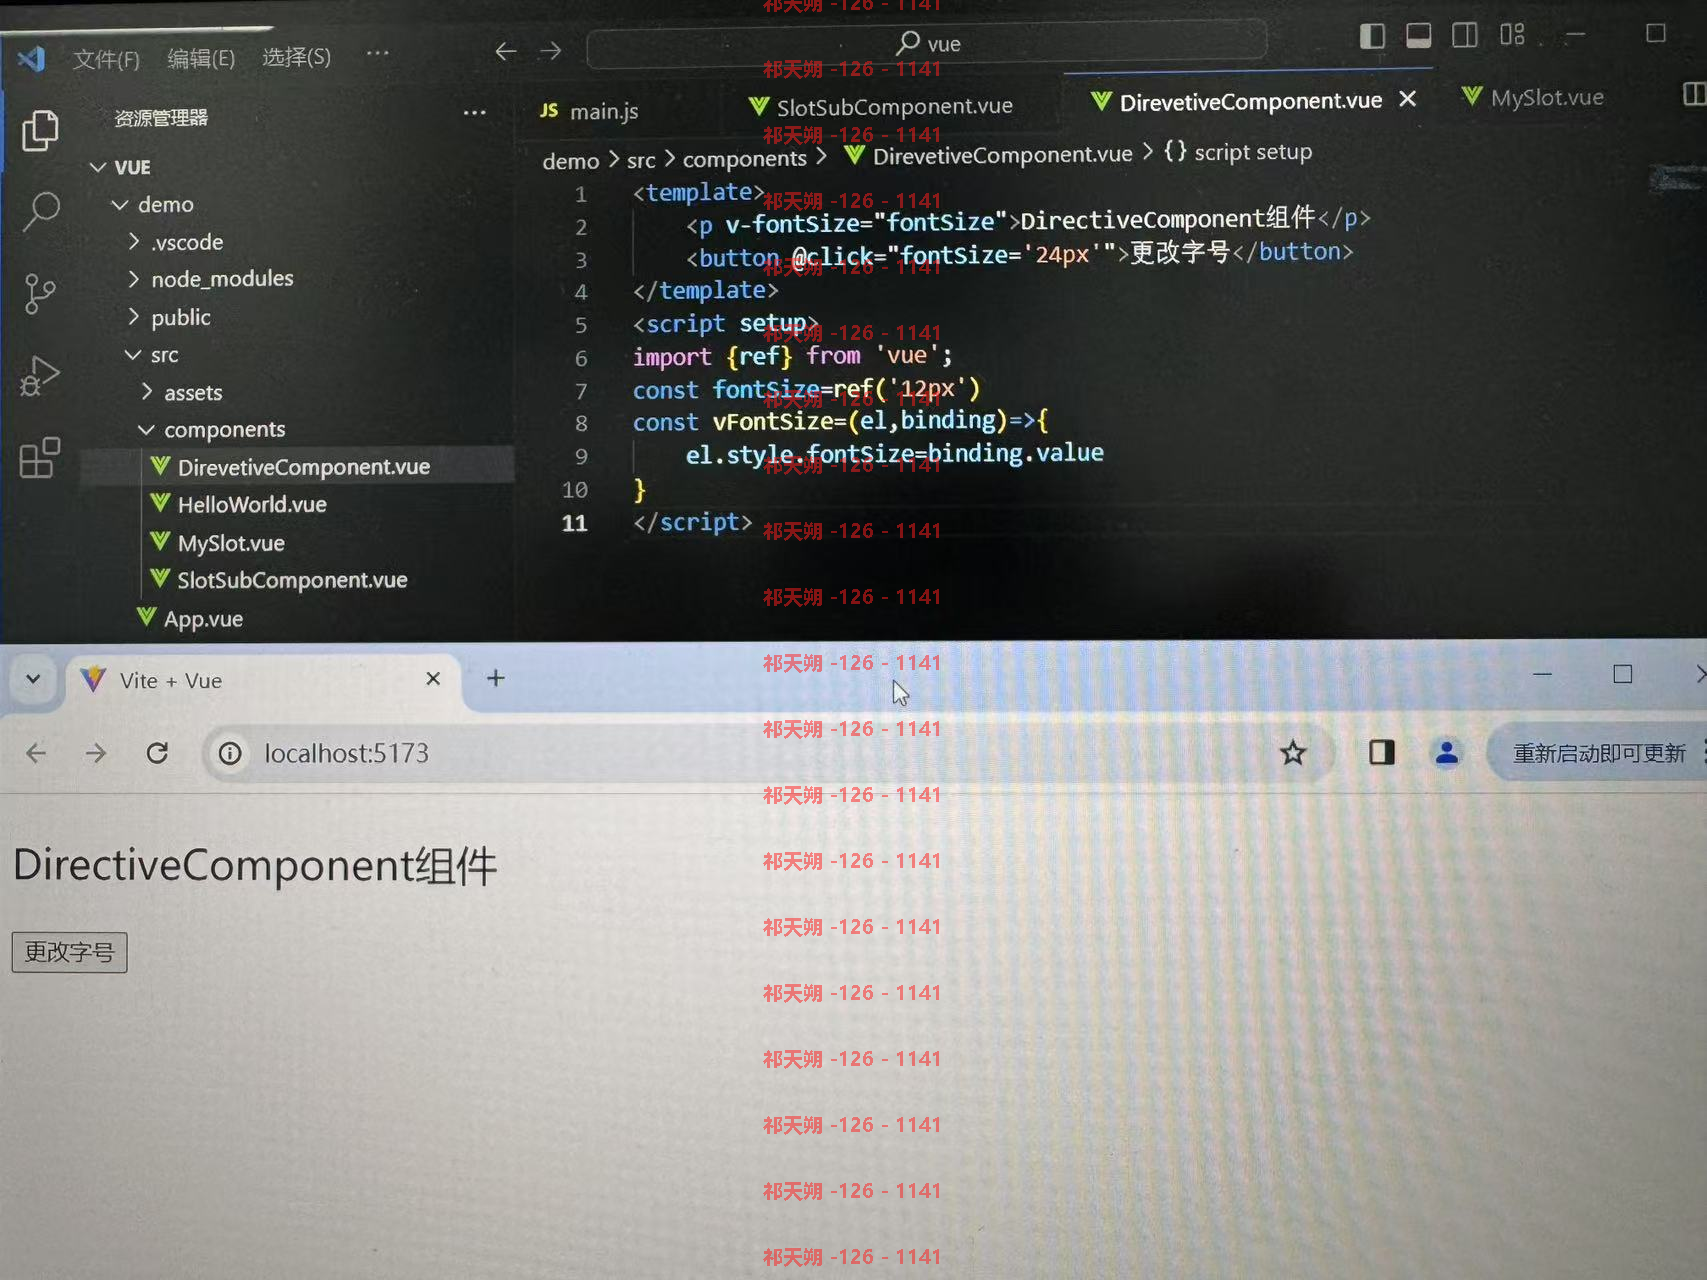Click the DirectiveComponent组件 paragraph in browser
The image size is (1707, 1280).
pyautogui.click(x=255, y=866)
